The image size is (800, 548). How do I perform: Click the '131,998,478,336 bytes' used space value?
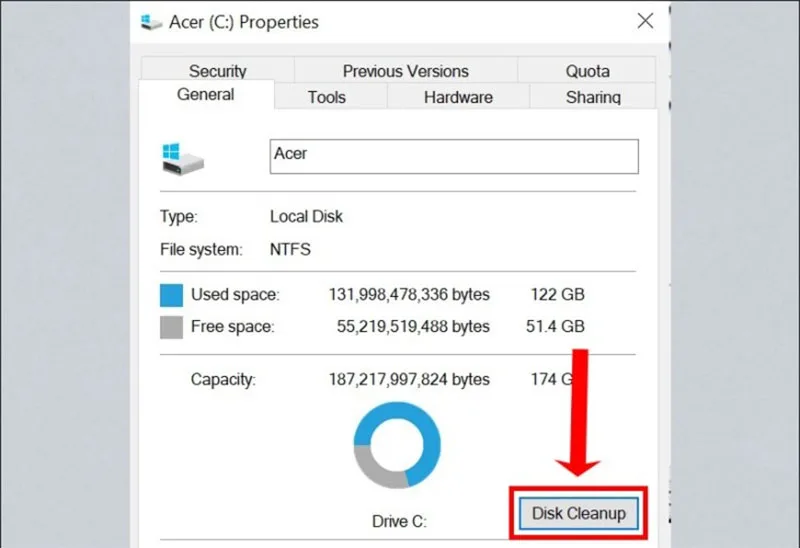coord(409,294)
